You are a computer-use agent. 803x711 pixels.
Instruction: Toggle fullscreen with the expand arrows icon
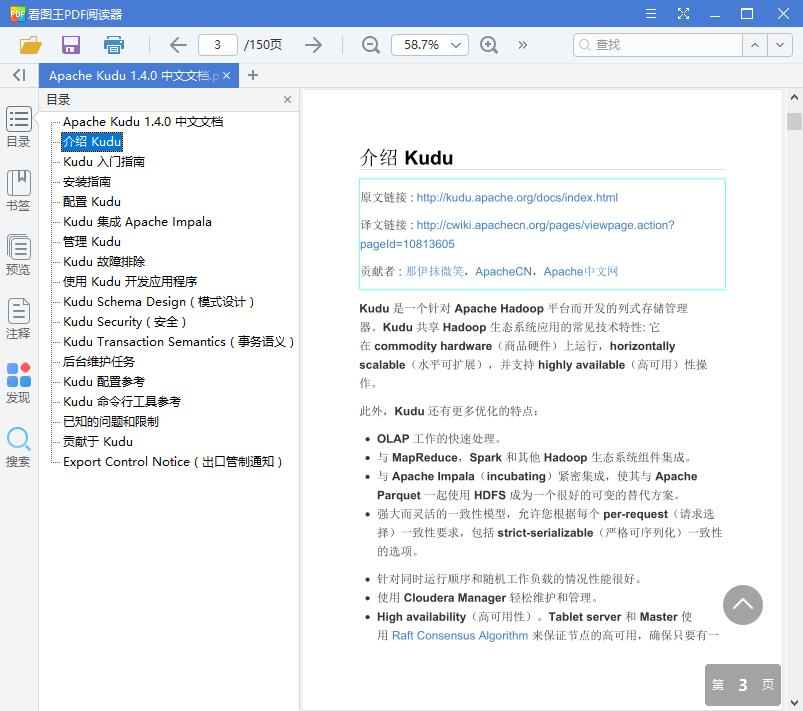pos(683,14)
